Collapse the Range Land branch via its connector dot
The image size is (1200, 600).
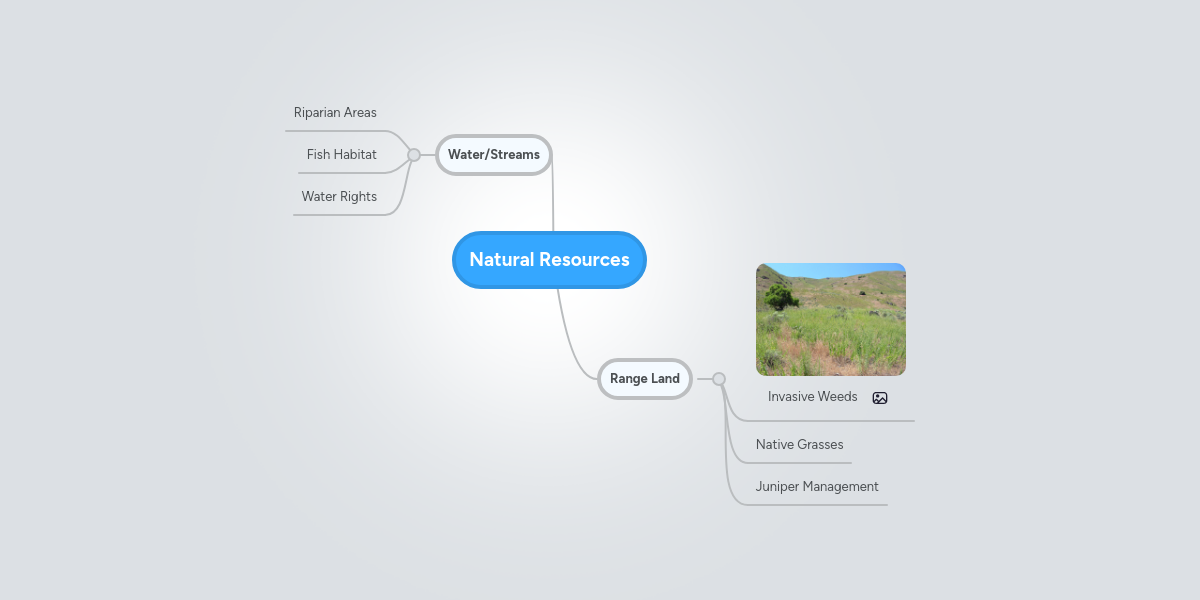717,378
